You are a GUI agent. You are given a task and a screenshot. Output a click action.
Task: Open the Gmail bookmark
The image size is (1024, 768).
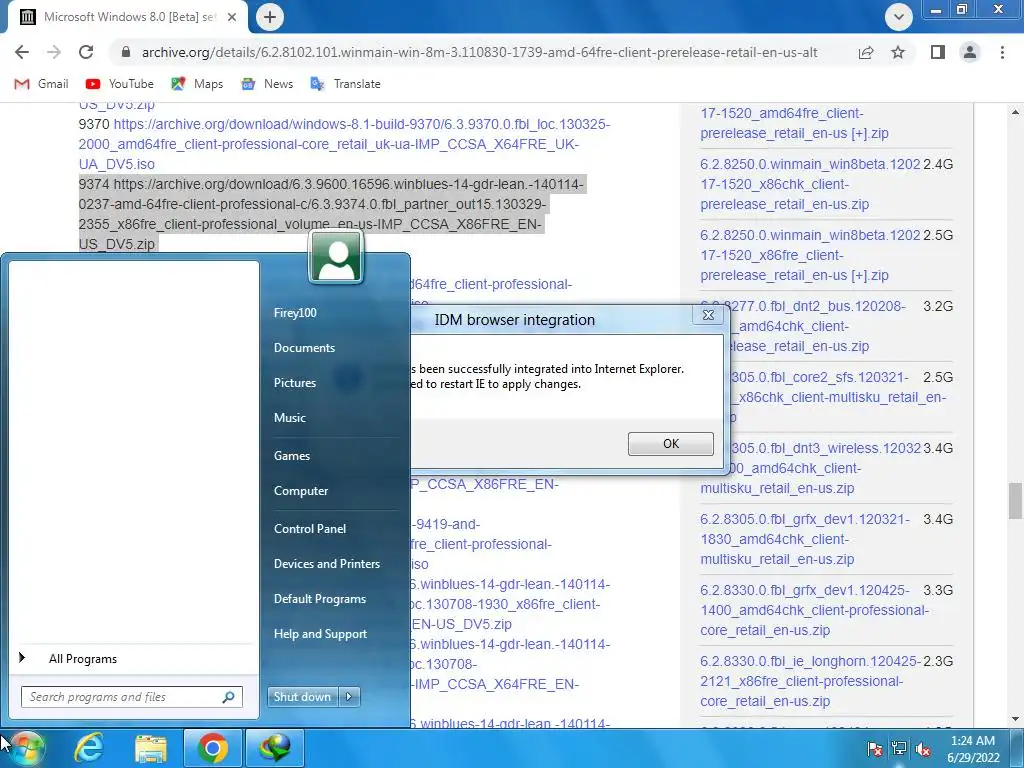42,84
